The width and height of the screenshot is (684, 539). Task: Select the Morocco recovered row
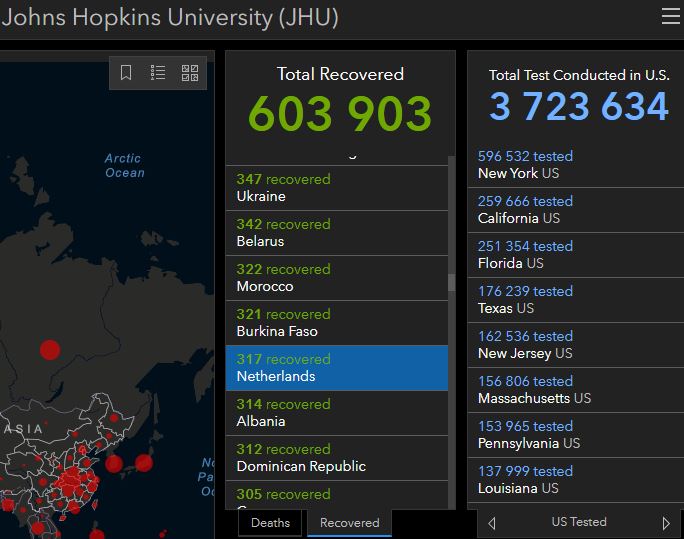pyautogui.click(x=337, y=278)
